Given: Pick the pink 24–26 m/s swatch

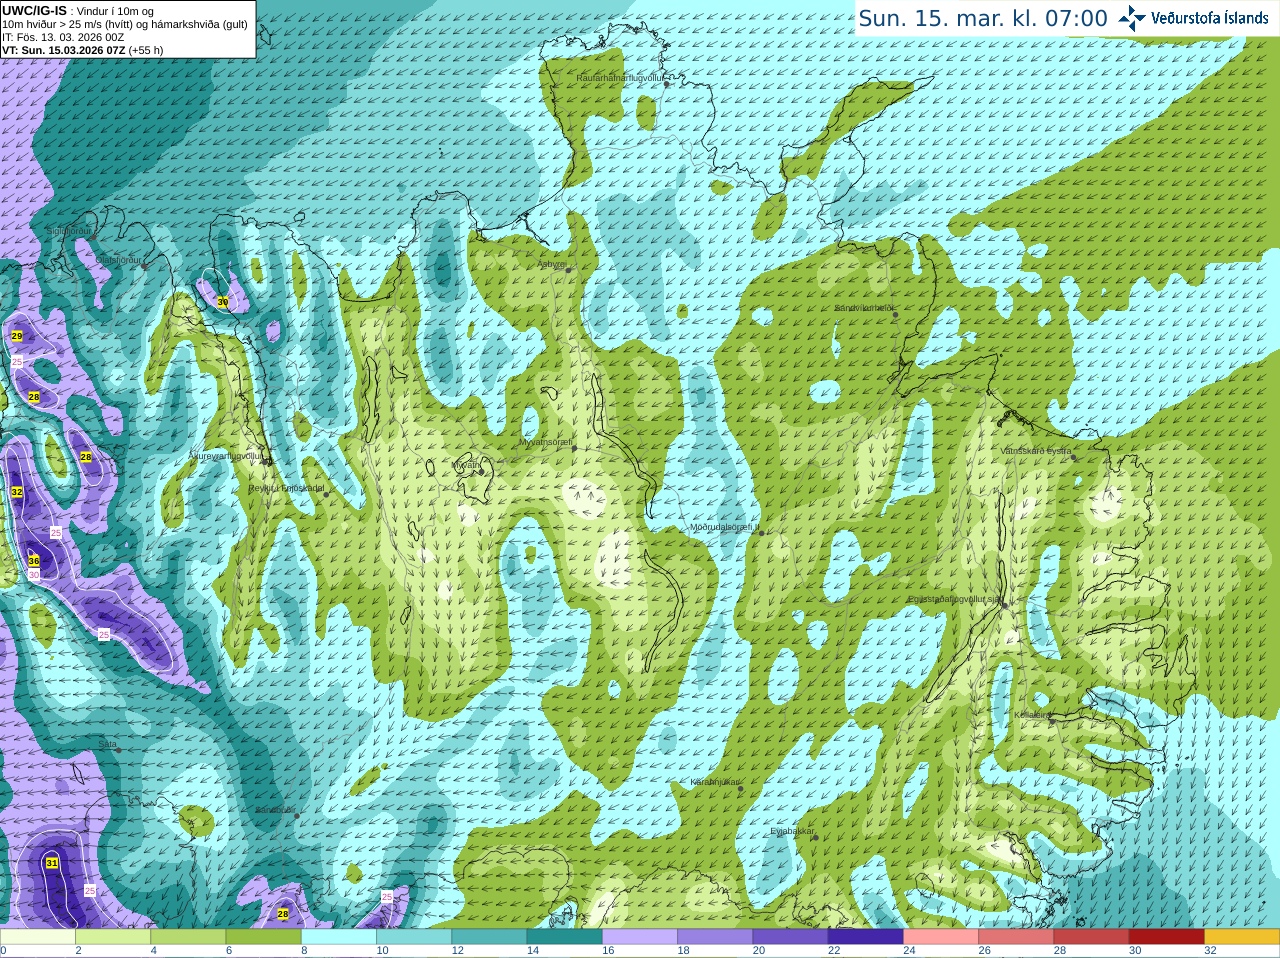Looking at the screenshot, I should point(941,937).
